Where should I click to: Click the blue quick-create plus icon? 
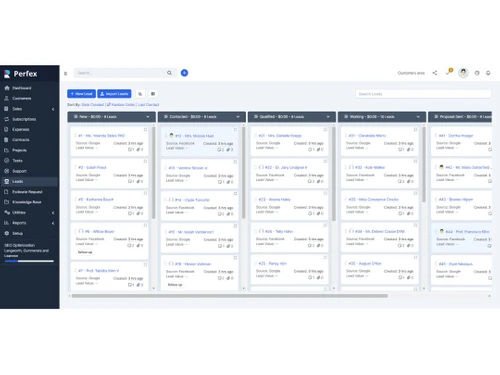184,73
